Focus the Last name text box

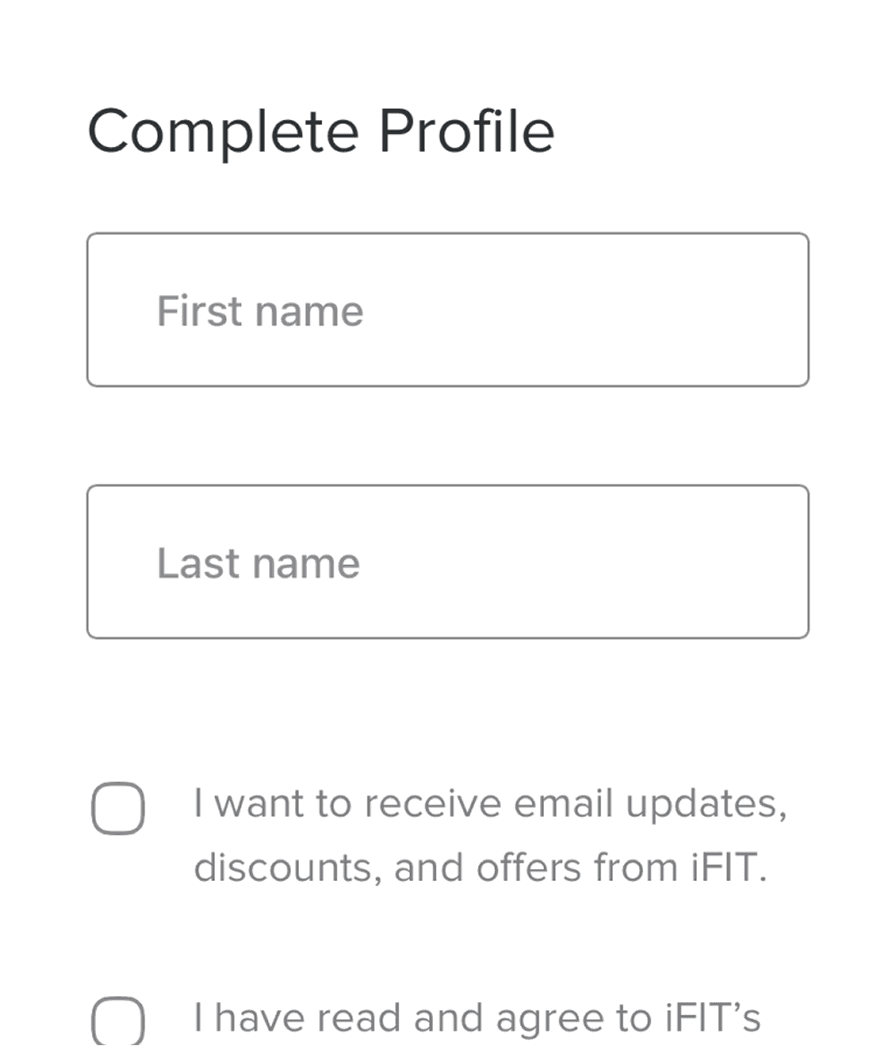point(447,562)
